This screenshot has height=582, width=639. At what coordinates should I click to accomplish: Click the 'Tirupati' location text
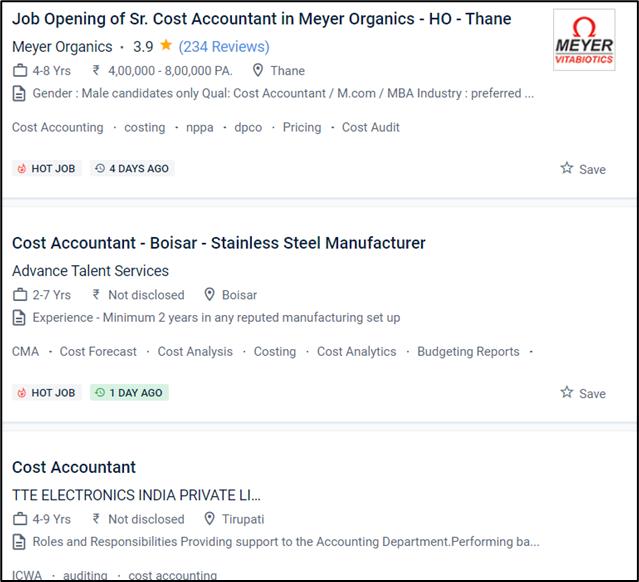coord(243,519)
